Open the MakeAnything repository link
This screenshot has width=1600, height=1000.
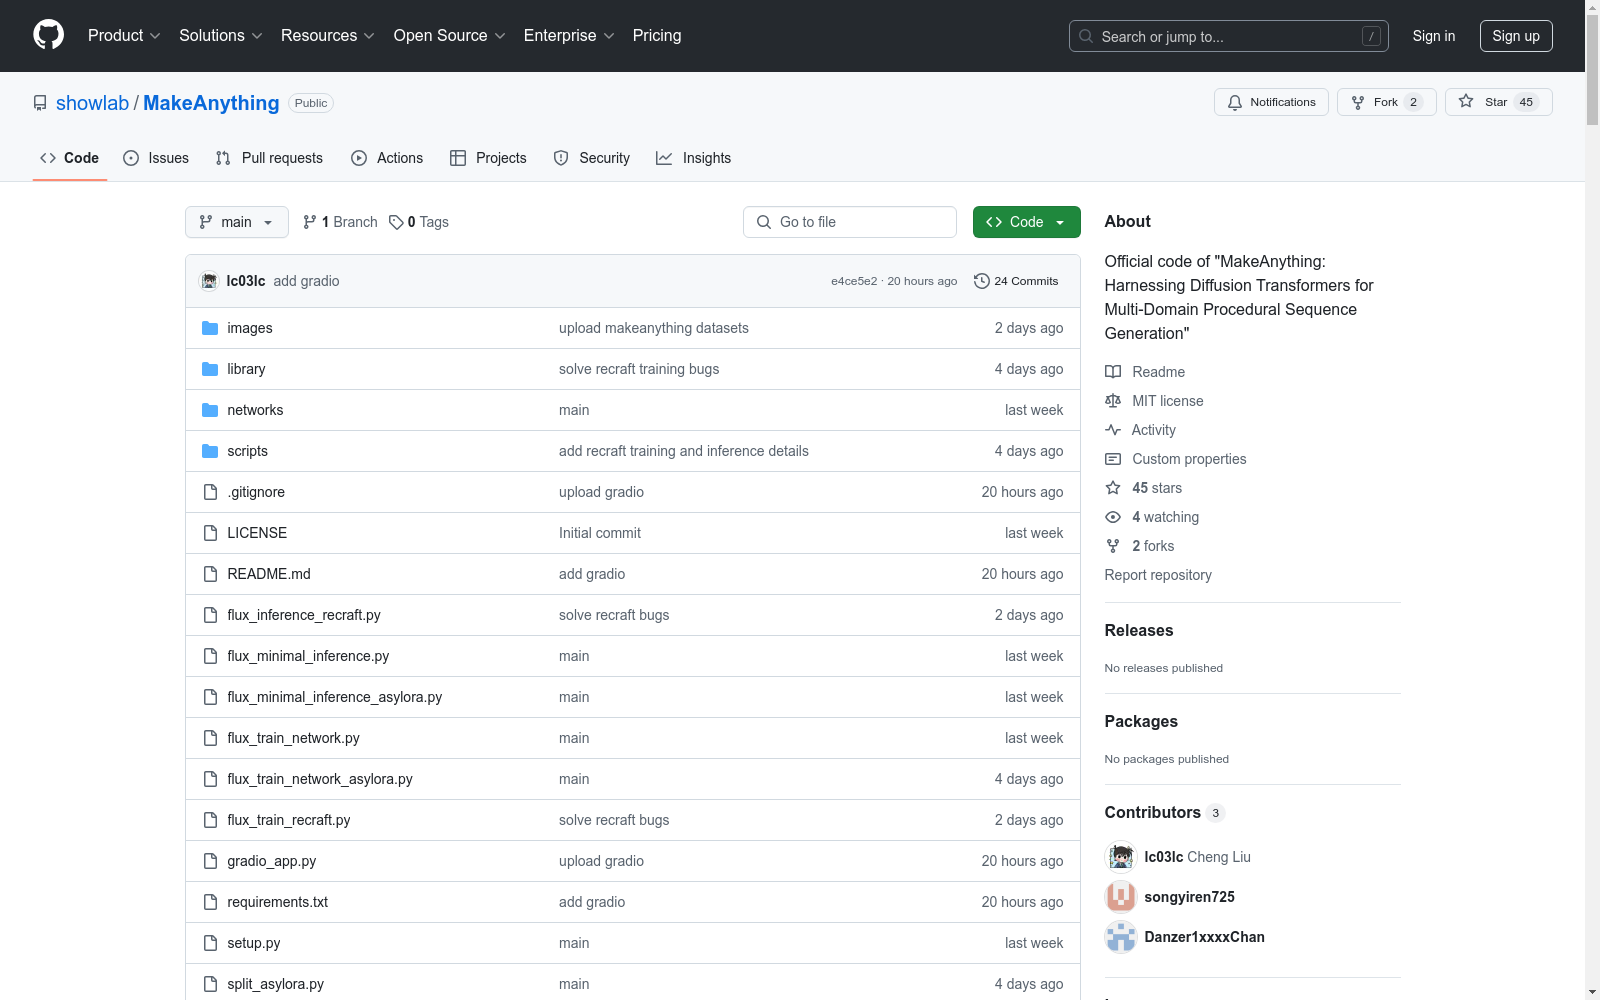click(211, 103)
